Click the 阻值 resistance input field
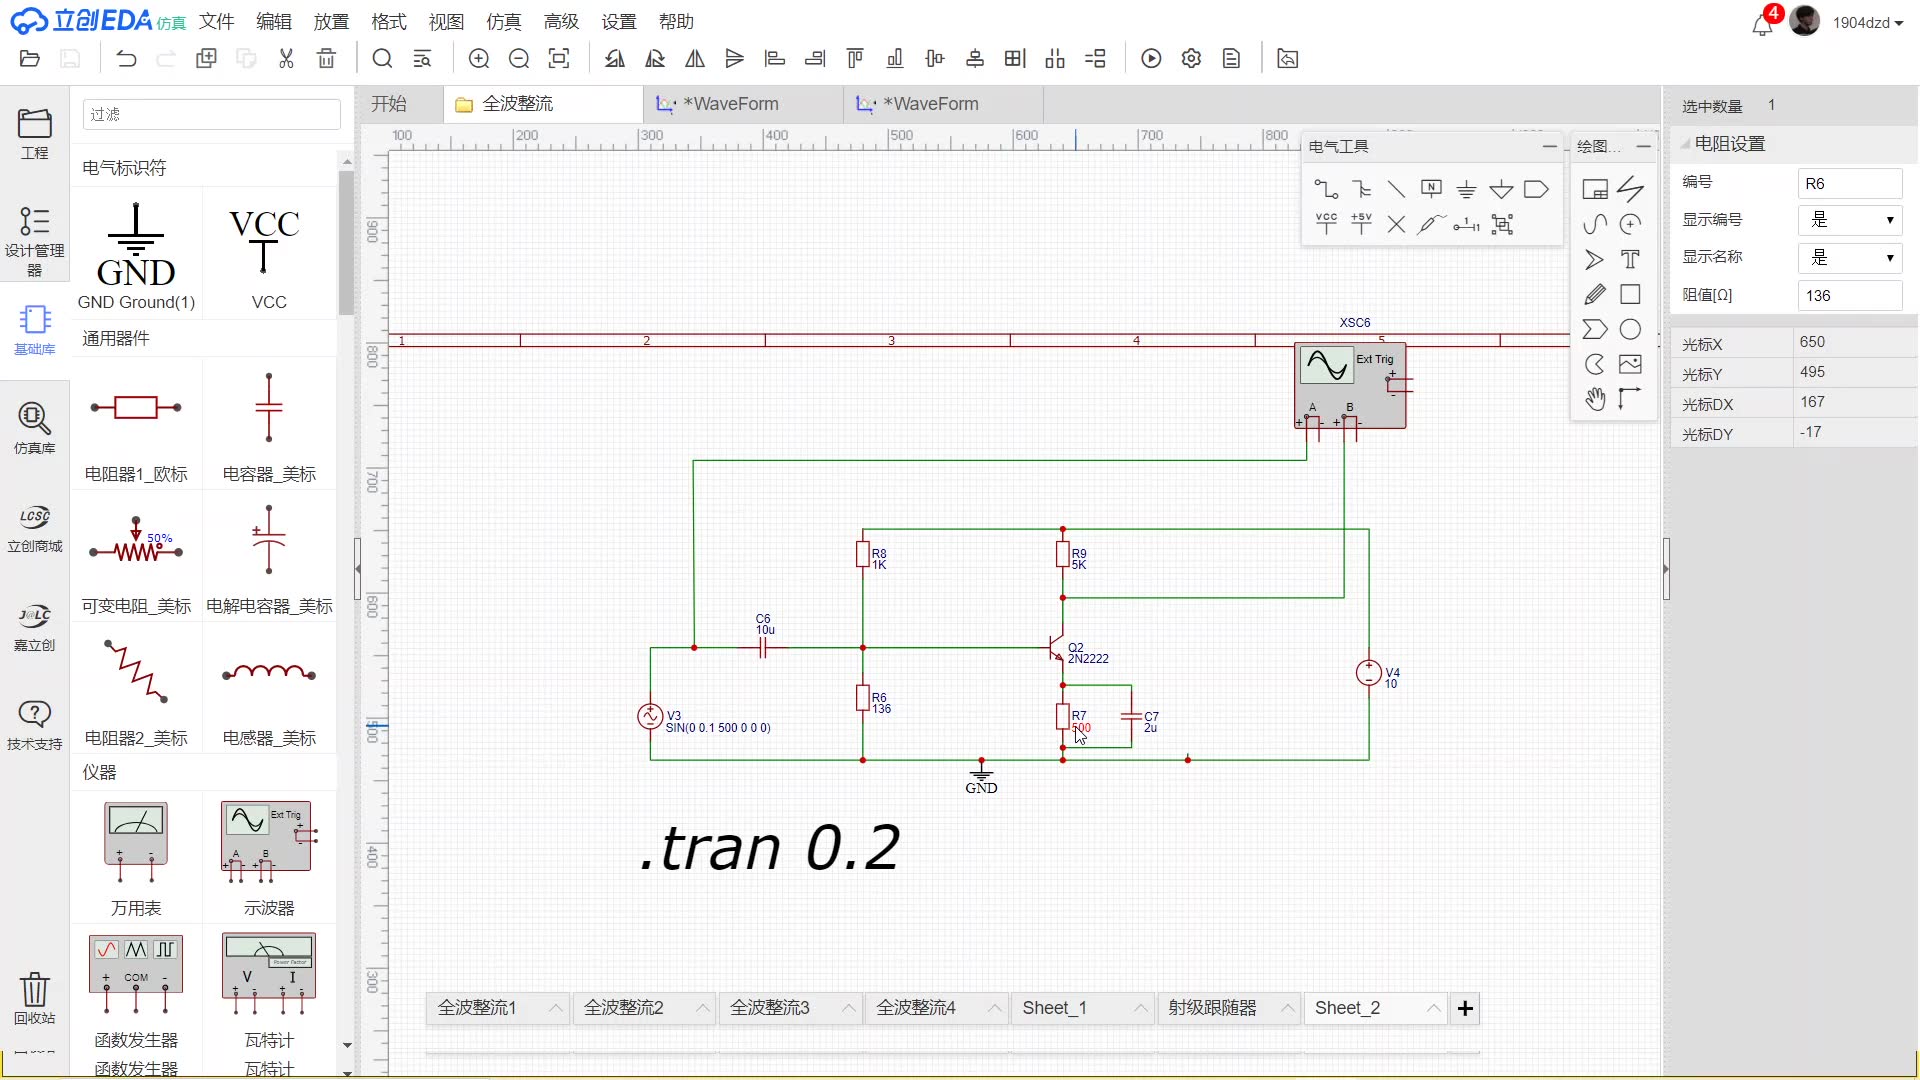Viewport: 1920px width, 1080px height. 1849,295
